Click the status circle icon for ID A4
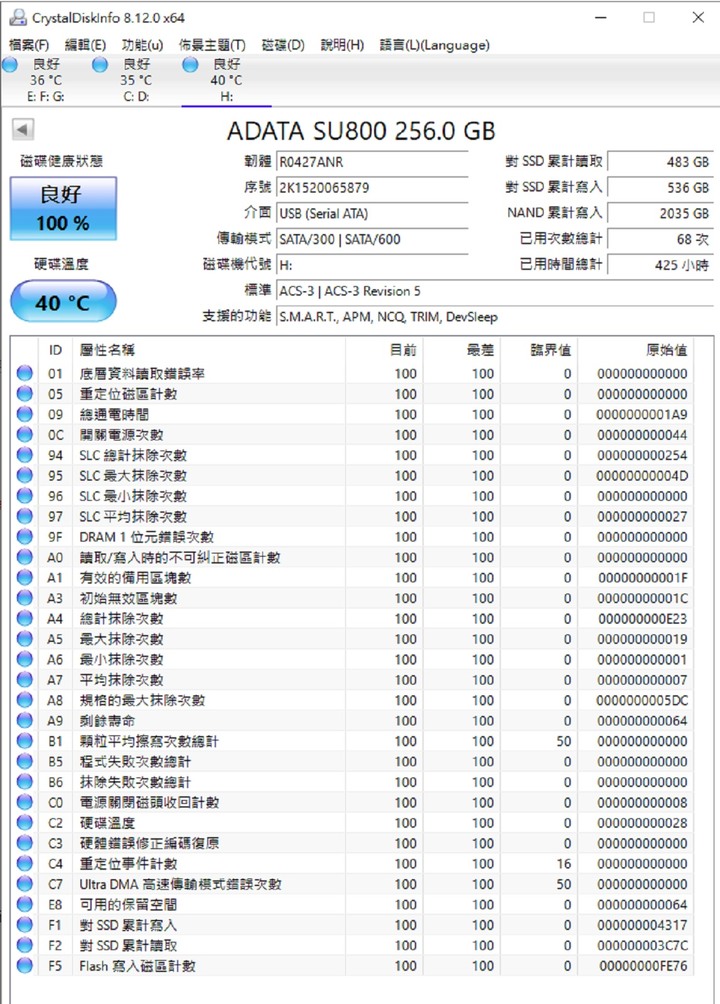The height and width of the screenshot is (1004, 720). point(25,618)
